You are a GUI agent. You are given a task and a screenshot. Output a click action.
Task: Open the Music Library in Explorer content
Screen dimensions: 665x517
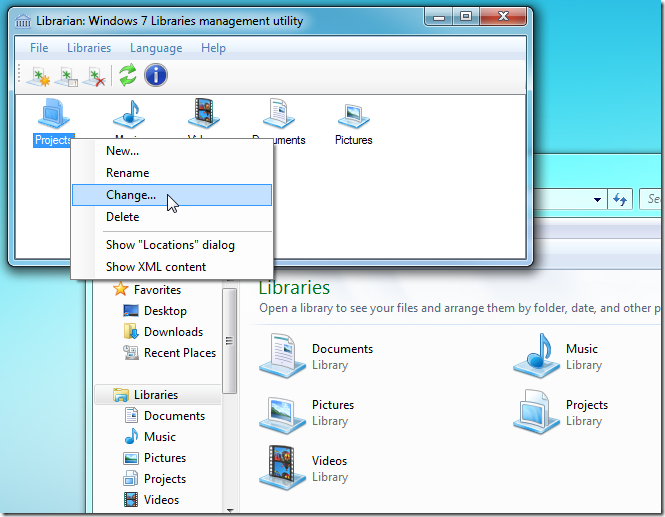tap(557, 356)
